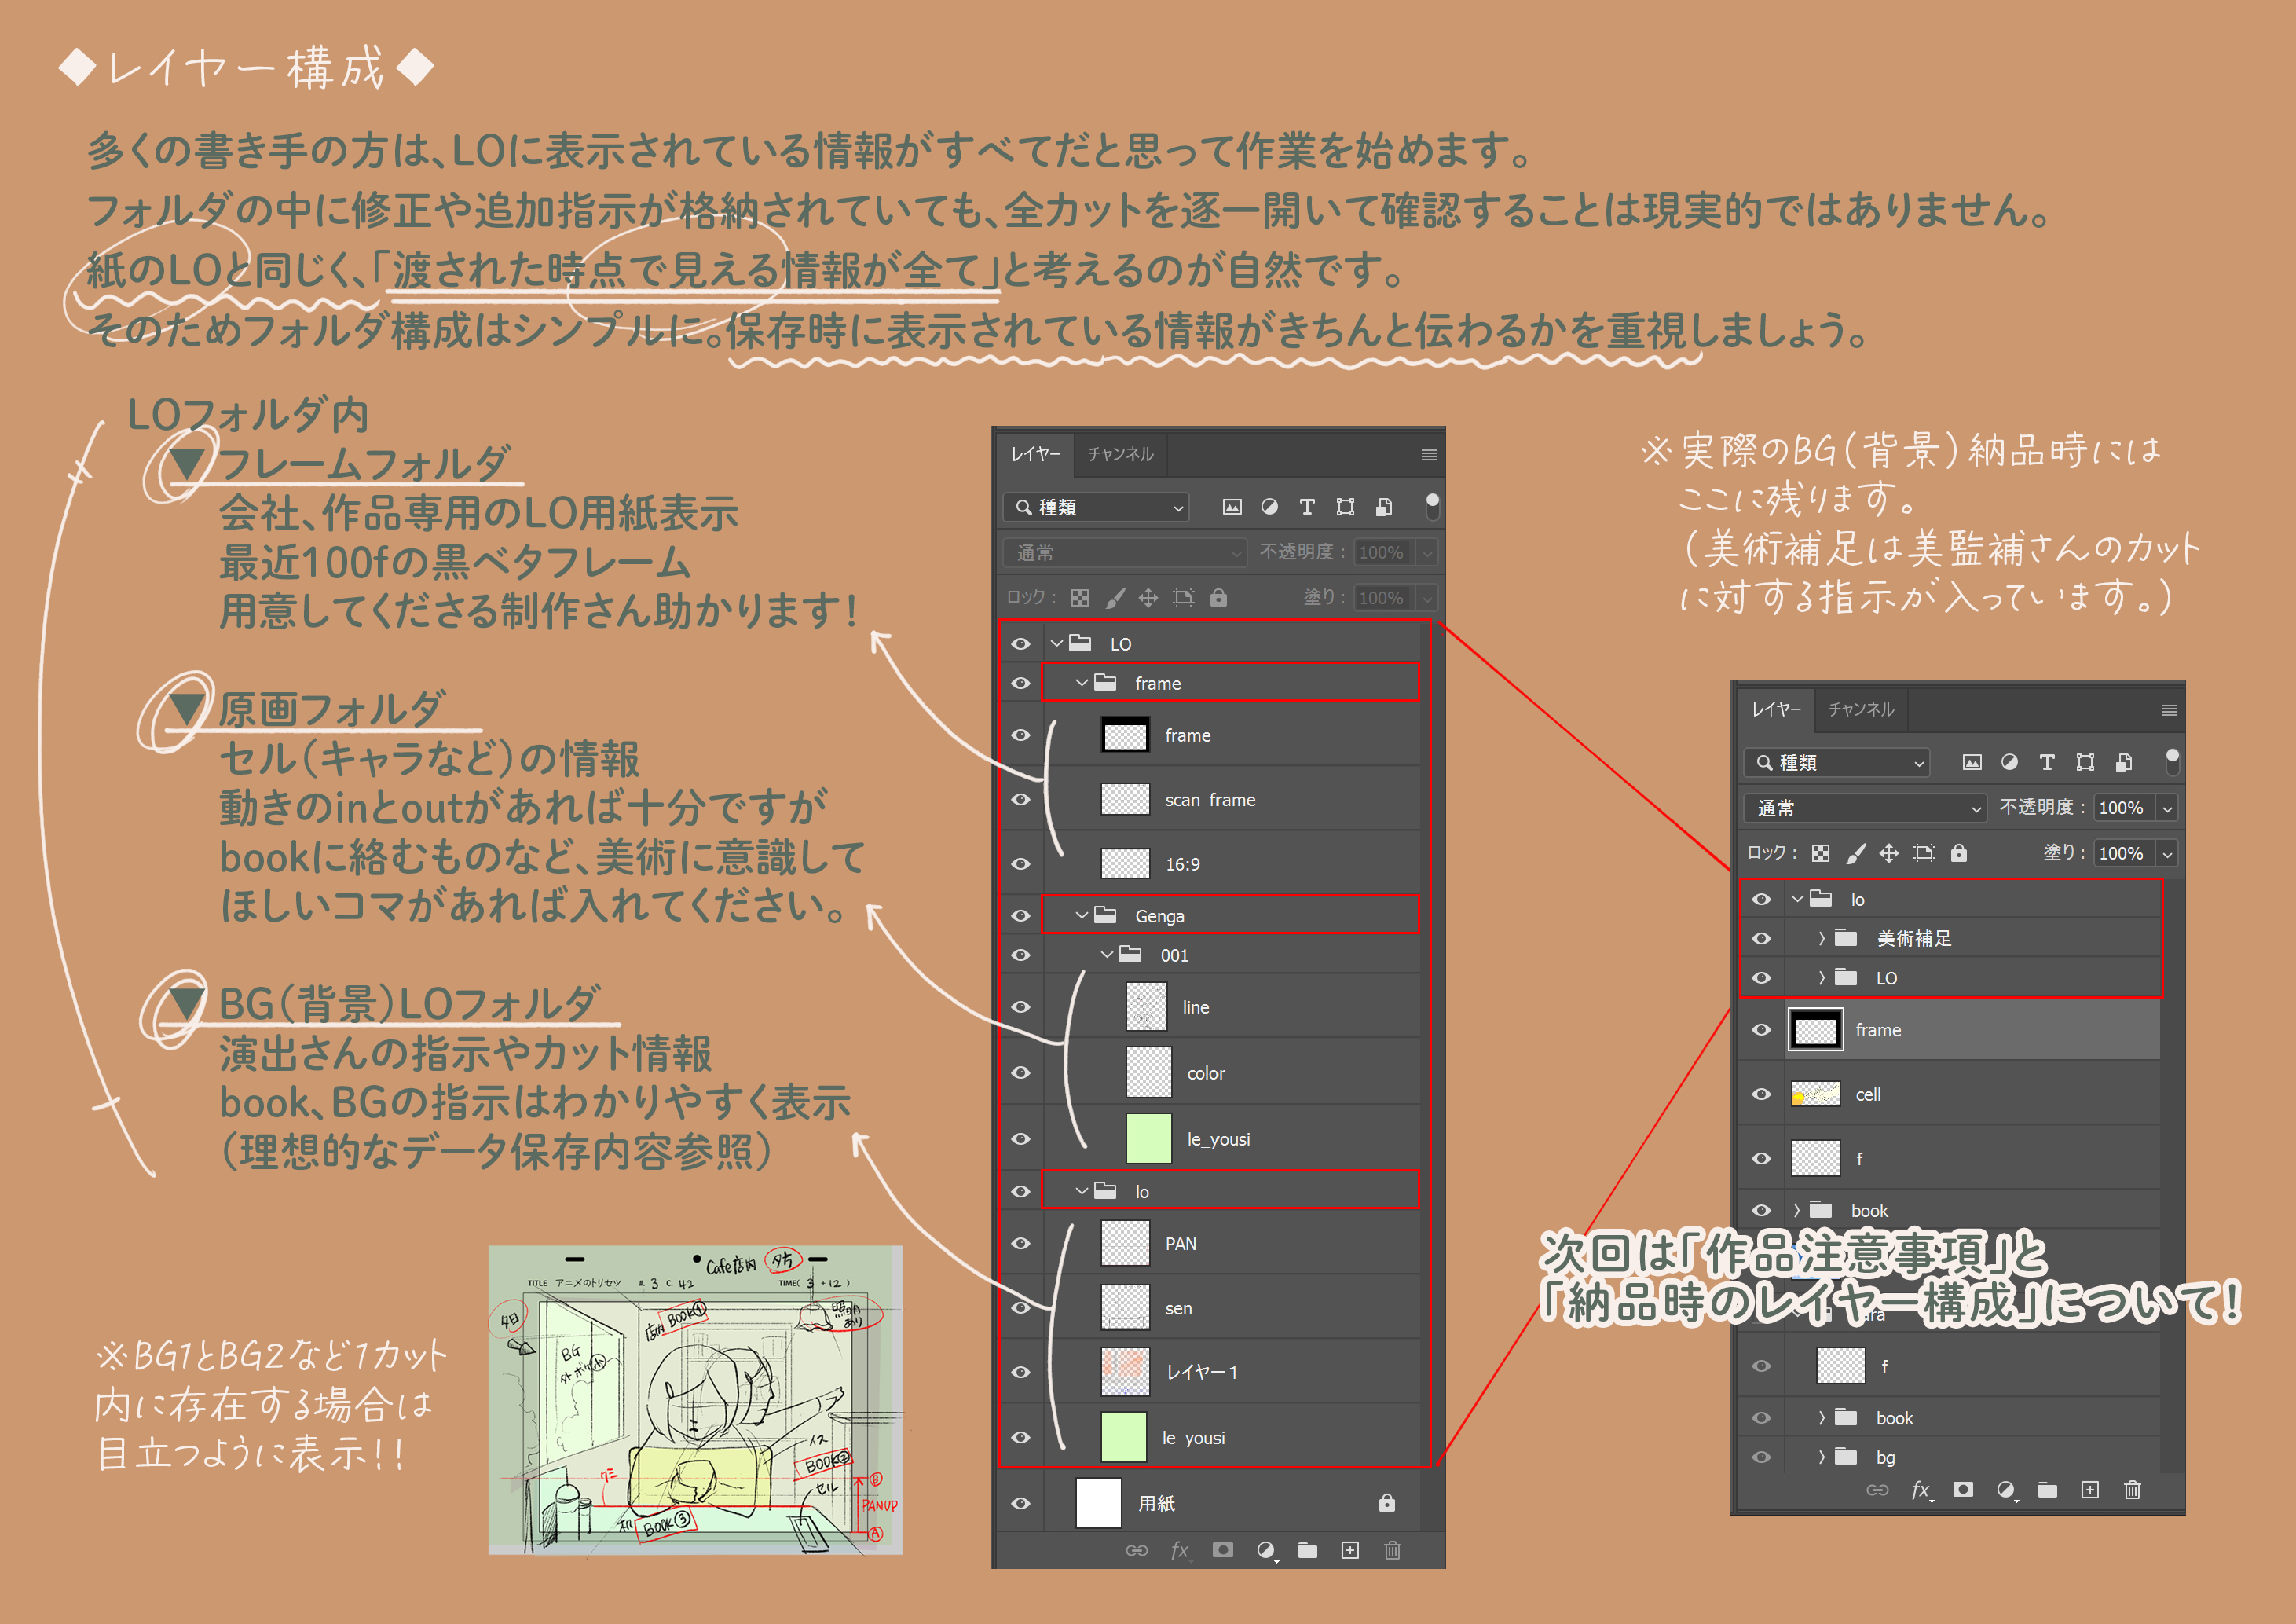
Task: Add a layer mask in right panel
Action: tap(1963, 1490)
